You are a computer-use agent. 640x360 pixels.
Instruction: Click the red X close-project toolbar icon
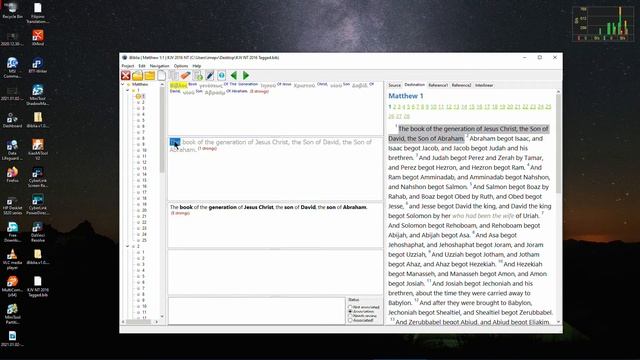coord(126,76)
